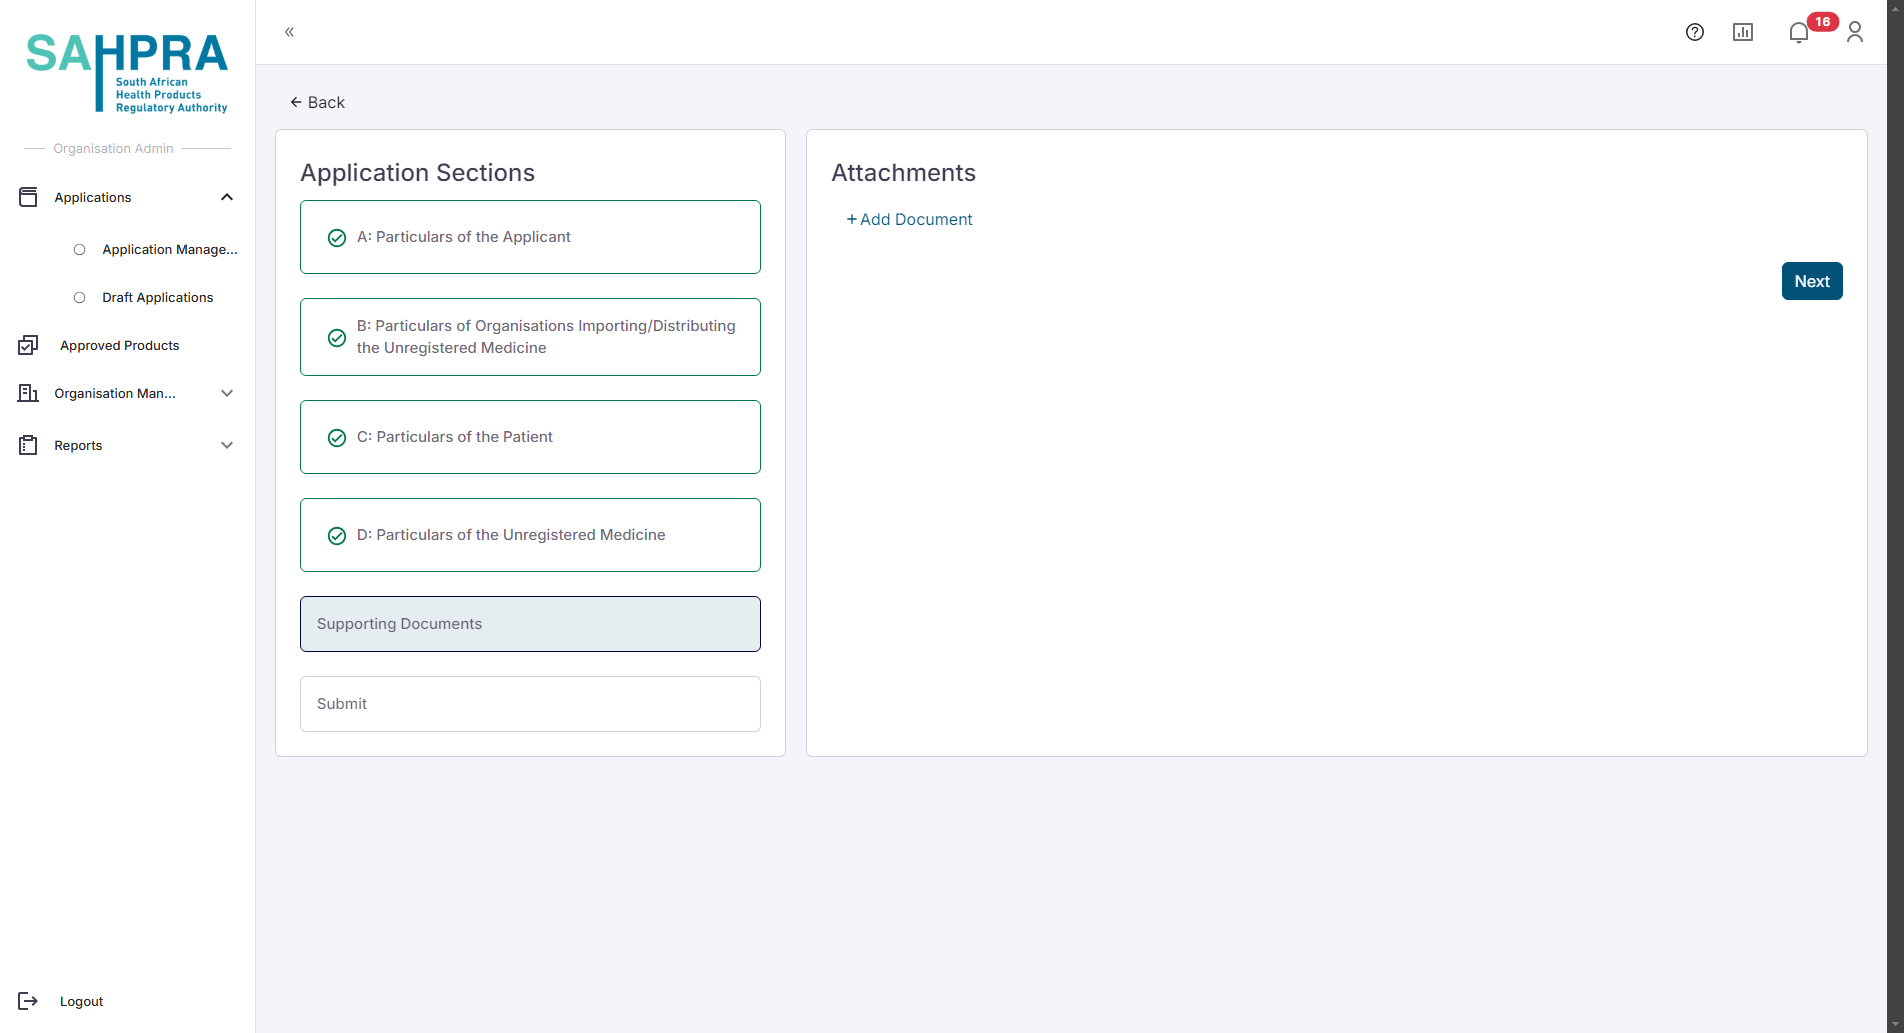Click the Next button
This screenshot has width=1904, height=1033.
[1811, 281]
